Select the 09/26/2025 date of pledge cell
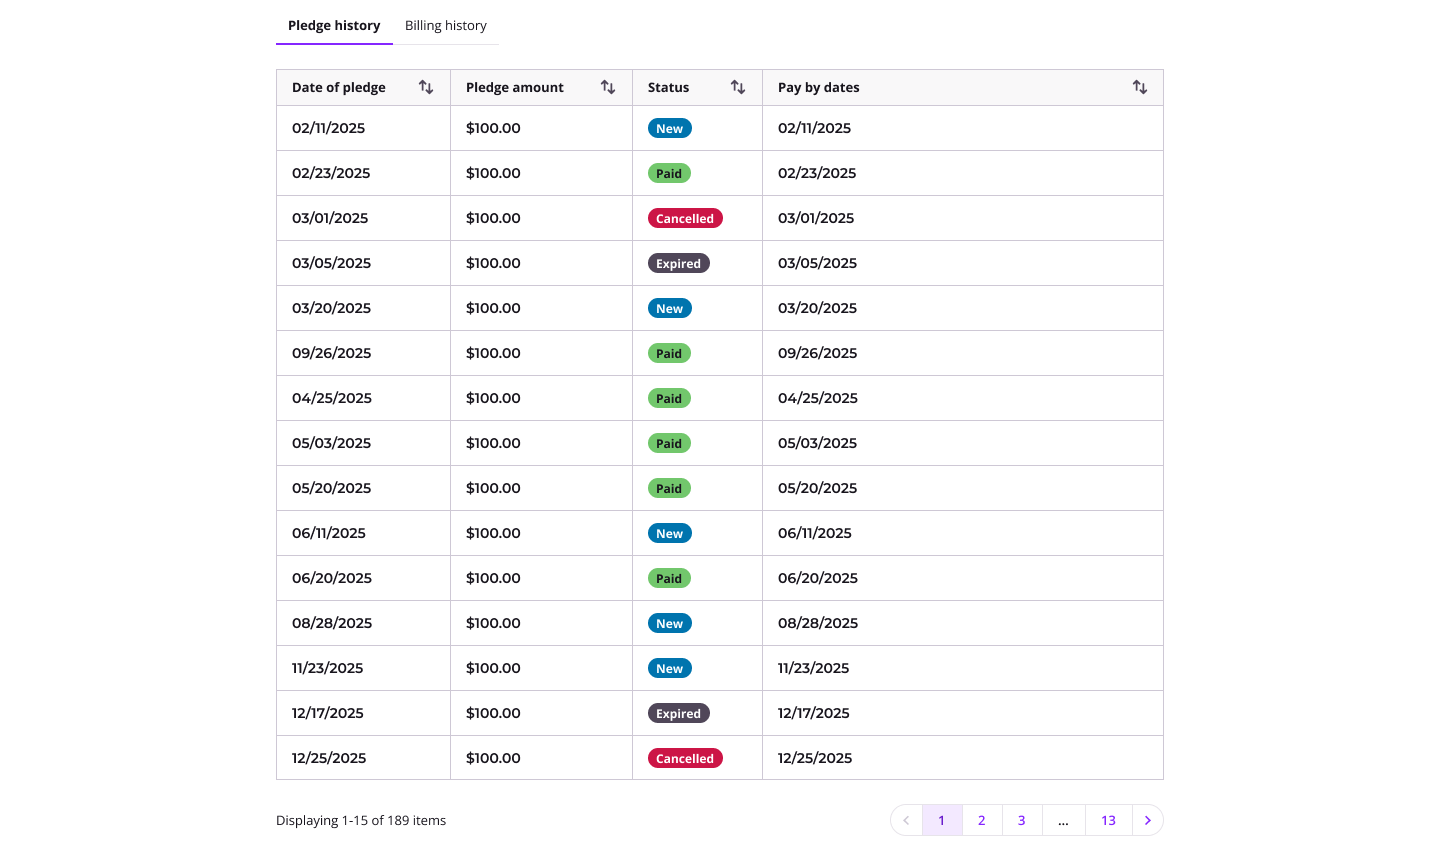 pos(331,353)
